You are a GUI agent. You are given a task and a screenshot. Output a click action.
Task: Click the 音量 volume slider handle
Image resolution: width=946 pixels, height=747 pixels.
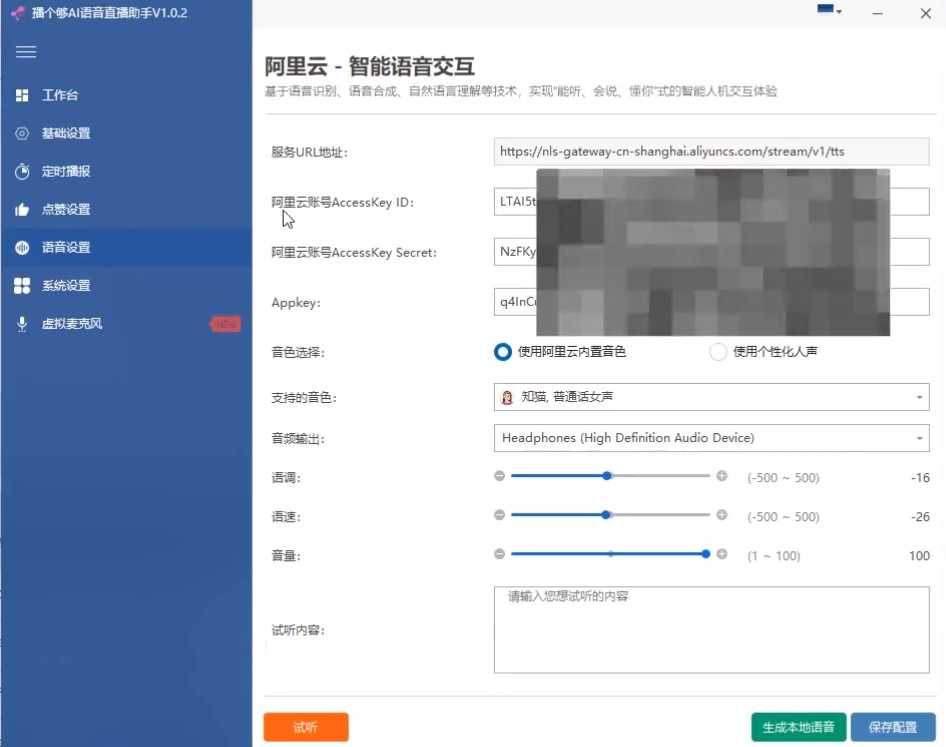[706, 554]
